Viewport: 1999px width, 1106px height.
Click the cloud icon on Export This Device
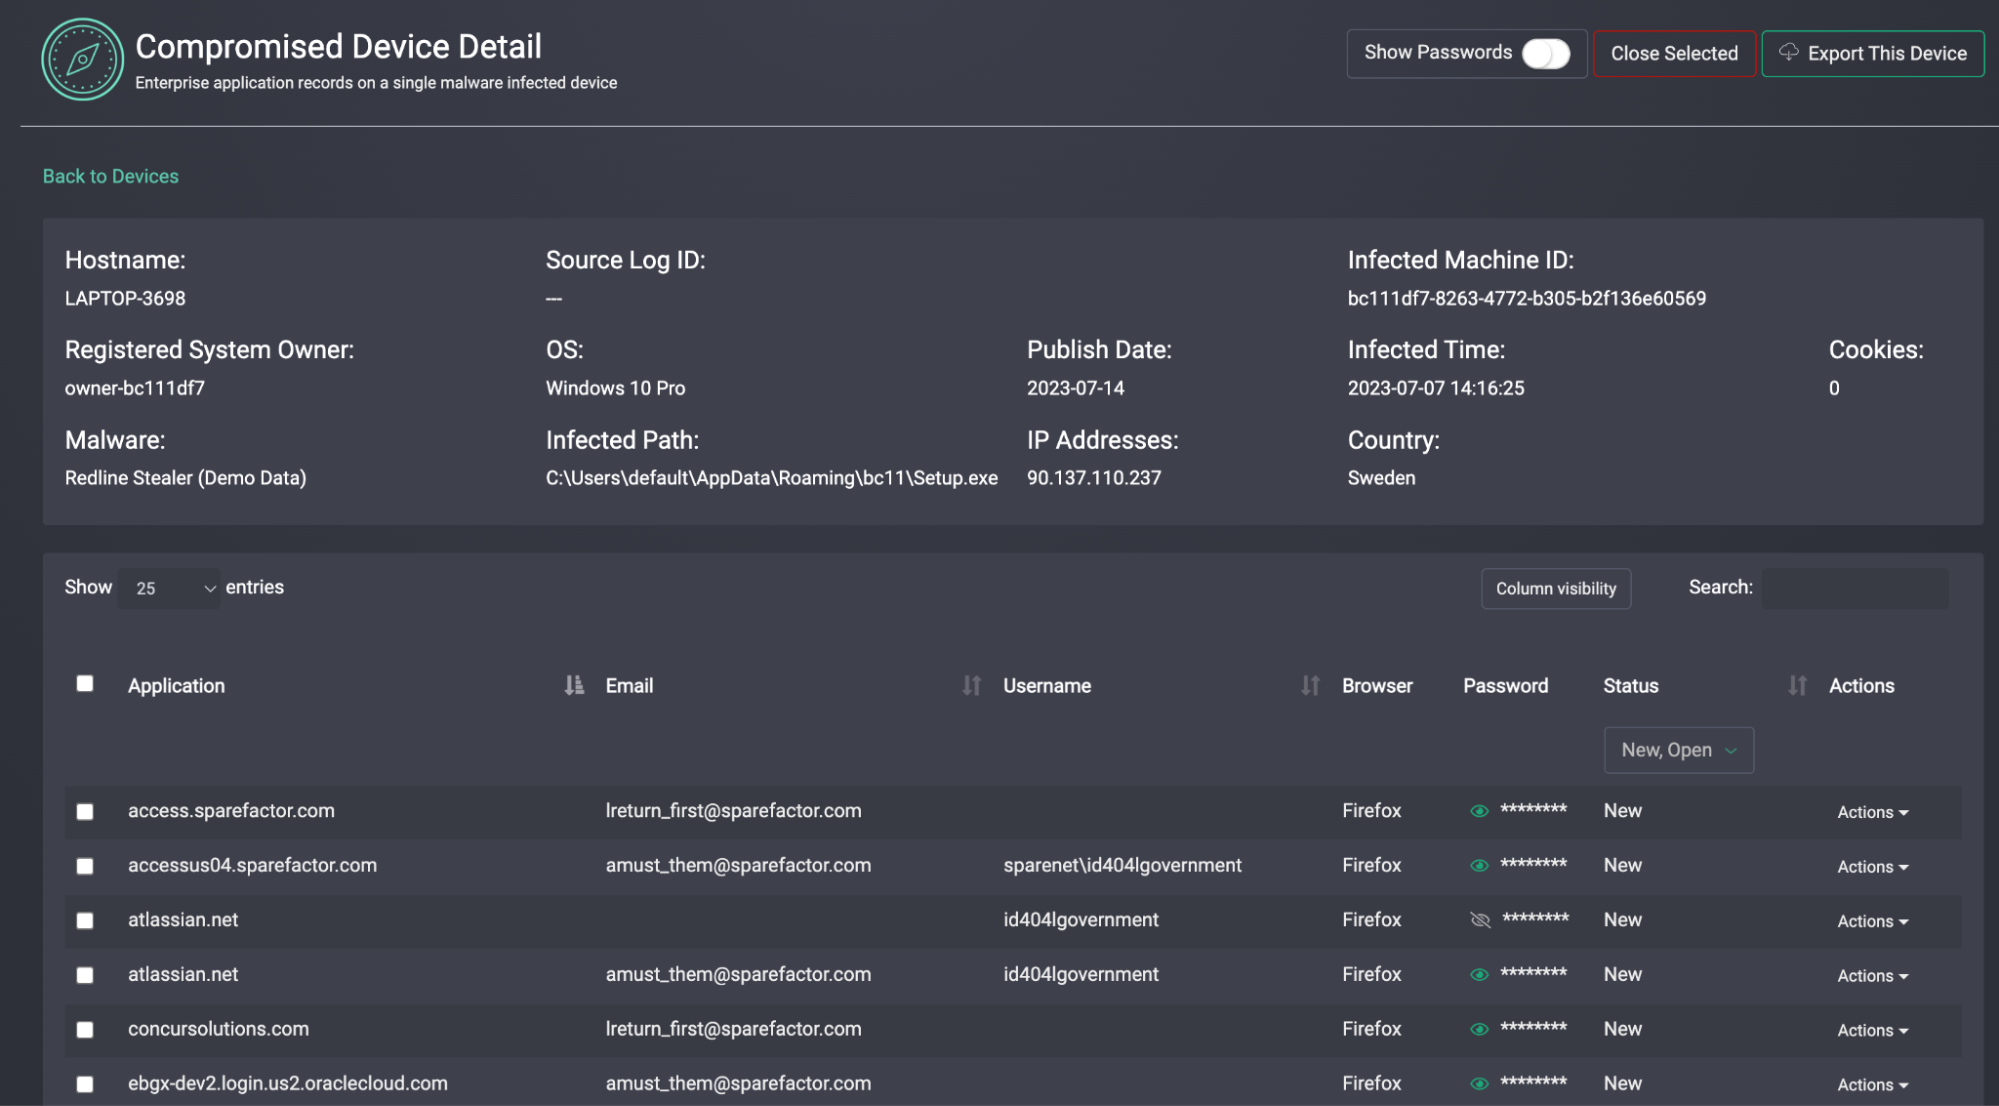[x=1788, y=52]
